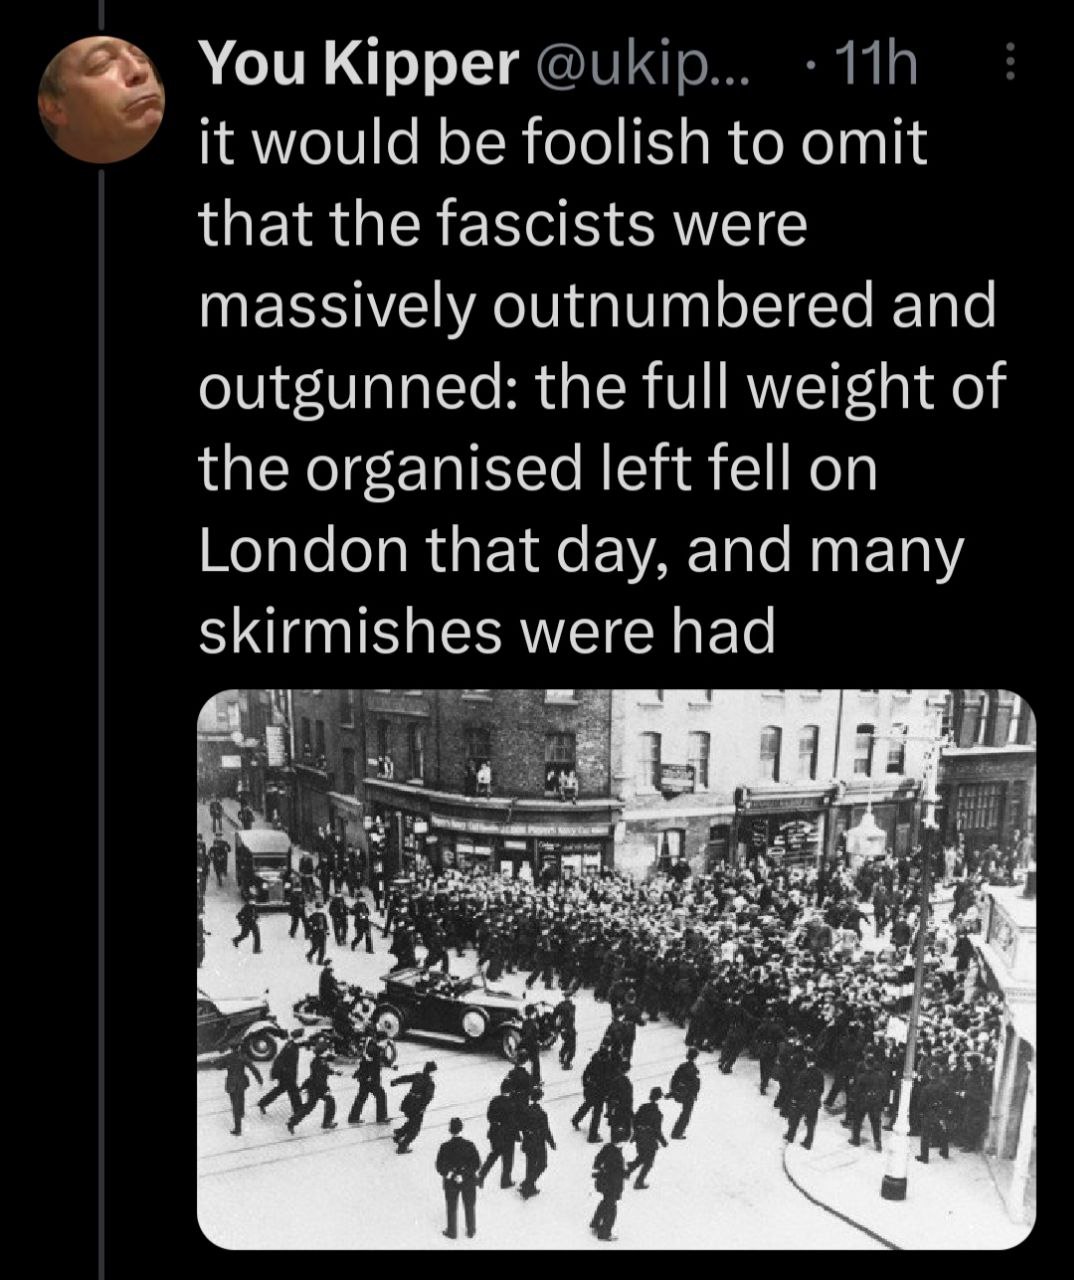Tap the You Kipper profile avatar
The height and width of the screenshot is (1280, 1074).
101,100
